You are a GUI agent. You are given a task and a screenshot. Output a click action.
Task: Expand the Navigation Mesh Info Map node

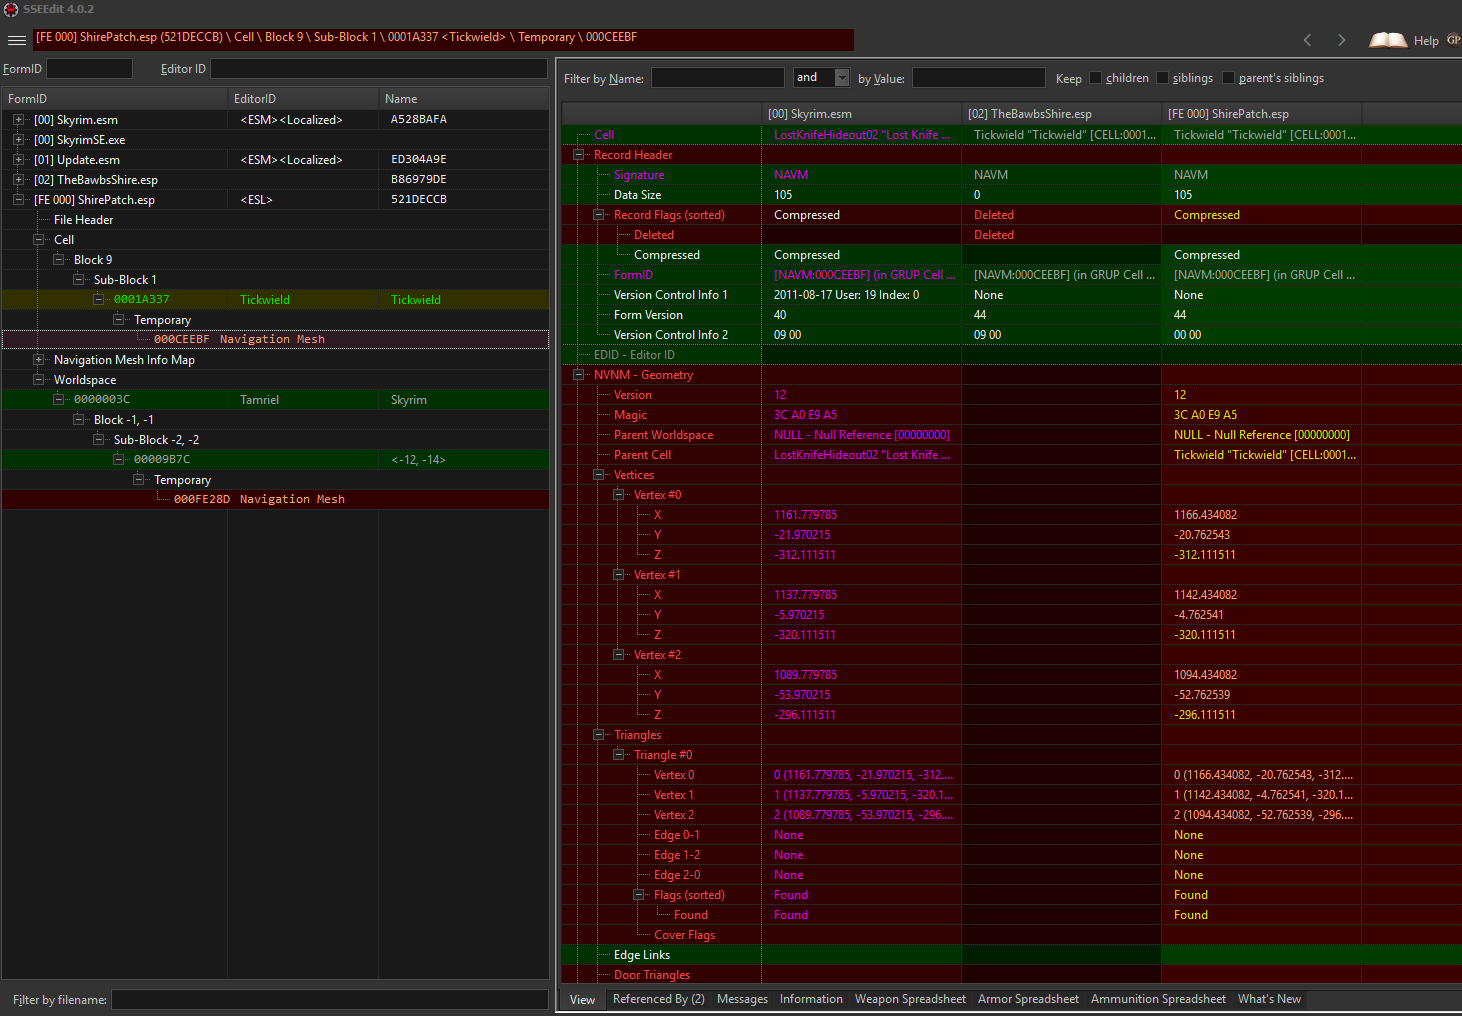click(x=38, y=360)
